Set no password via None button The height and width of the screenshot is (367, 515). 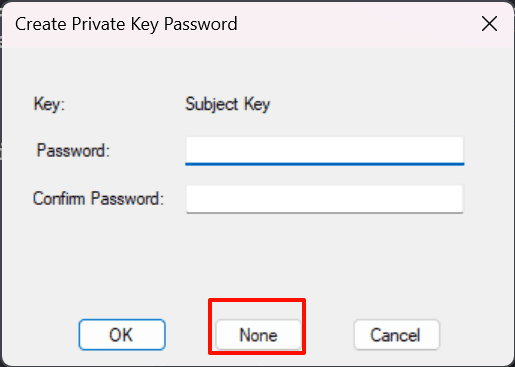[258, 335]
